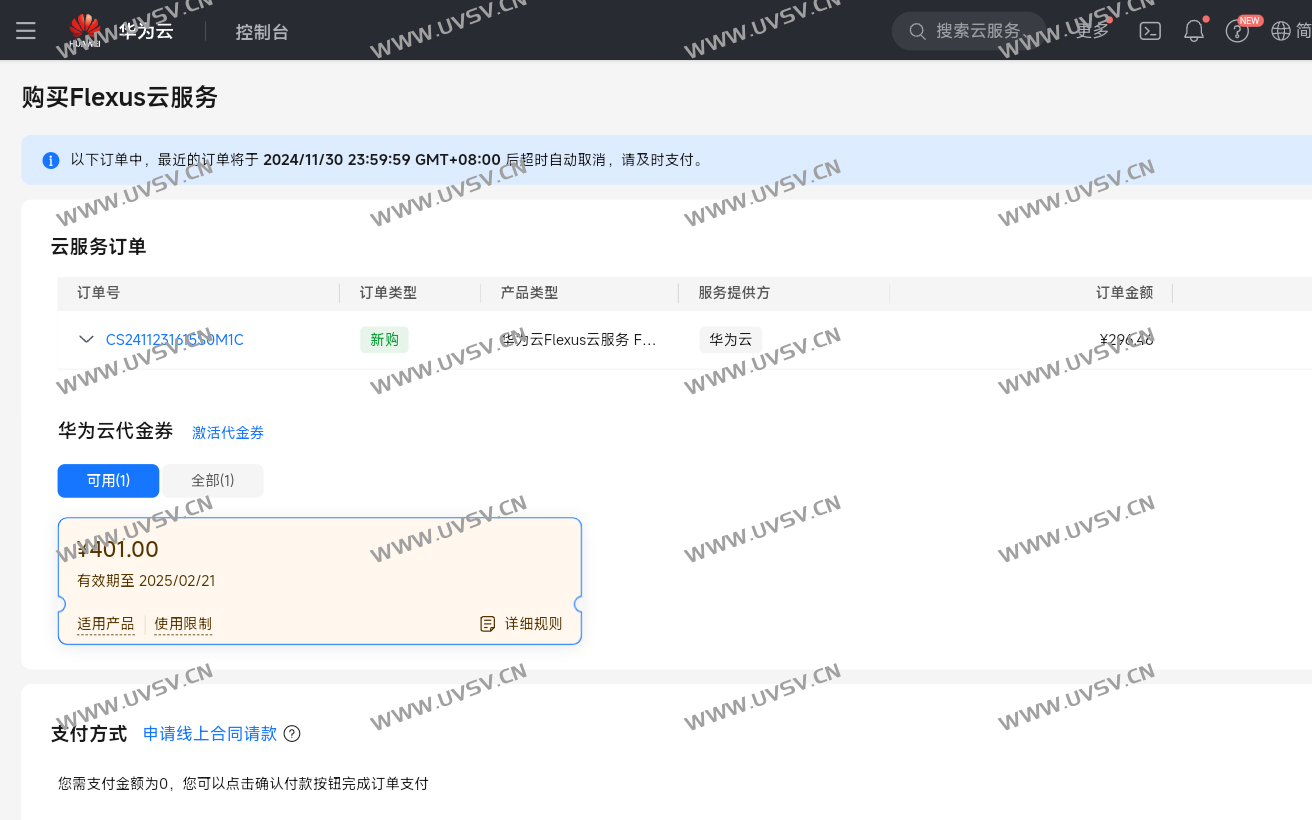Screen dimensions: 1312x820
Task: Click the 支付方式 section heading
Action: click(89, 734)
